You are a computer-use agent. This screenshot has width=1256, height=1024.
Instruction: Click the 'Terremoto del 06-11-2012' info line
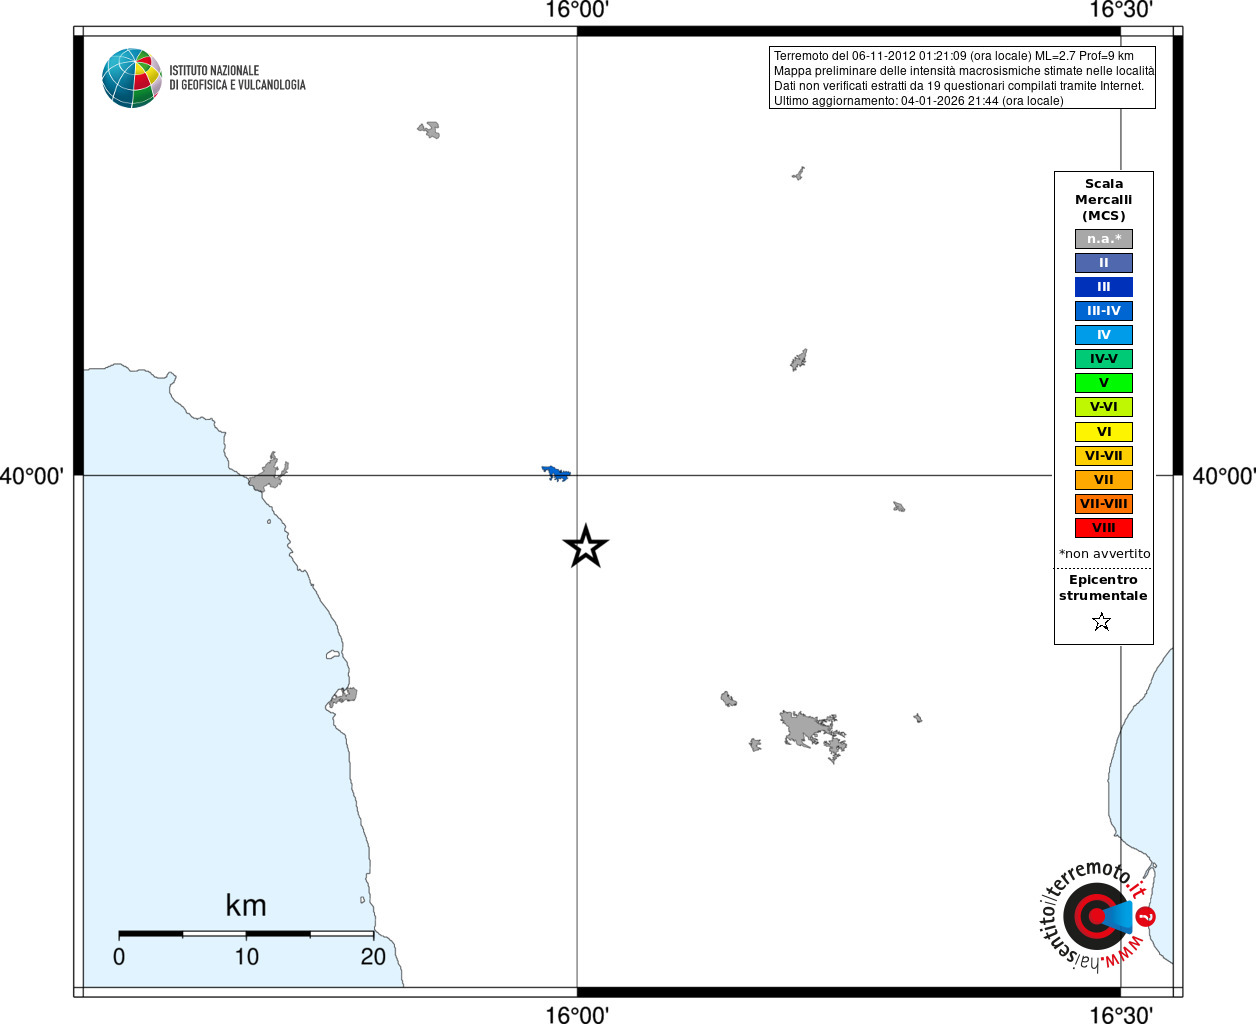tap(954, 56)
